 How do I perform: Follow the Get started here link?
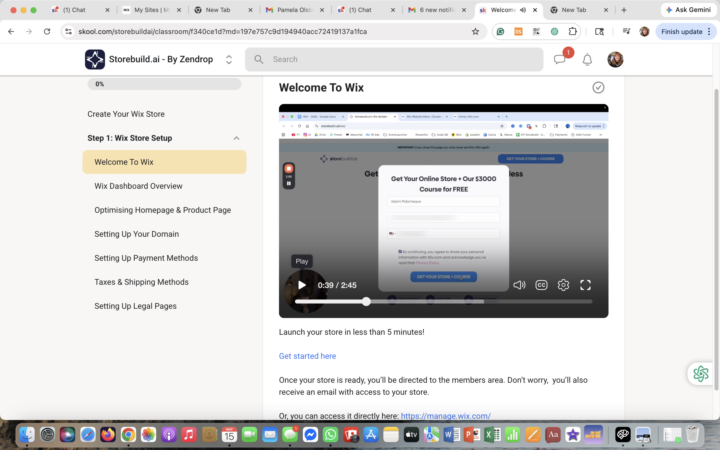pos(307,356)
